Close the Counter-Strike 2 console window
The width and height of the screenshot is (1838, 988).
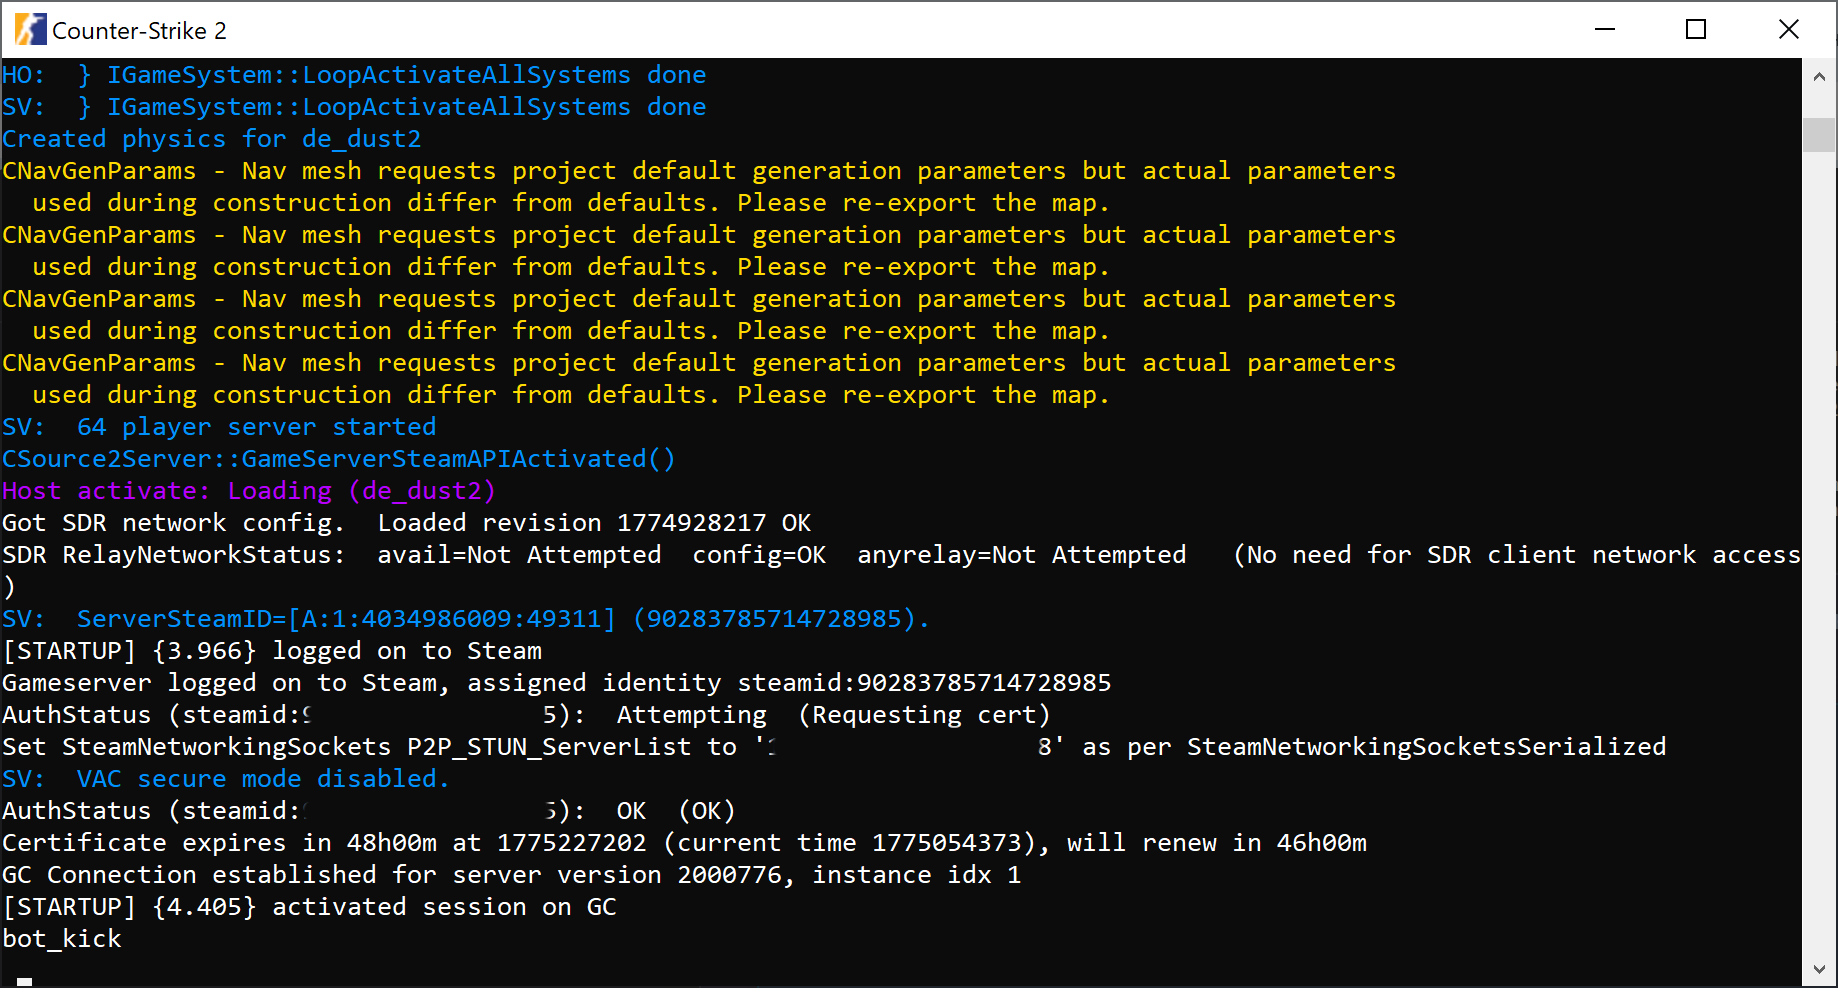1789,29
